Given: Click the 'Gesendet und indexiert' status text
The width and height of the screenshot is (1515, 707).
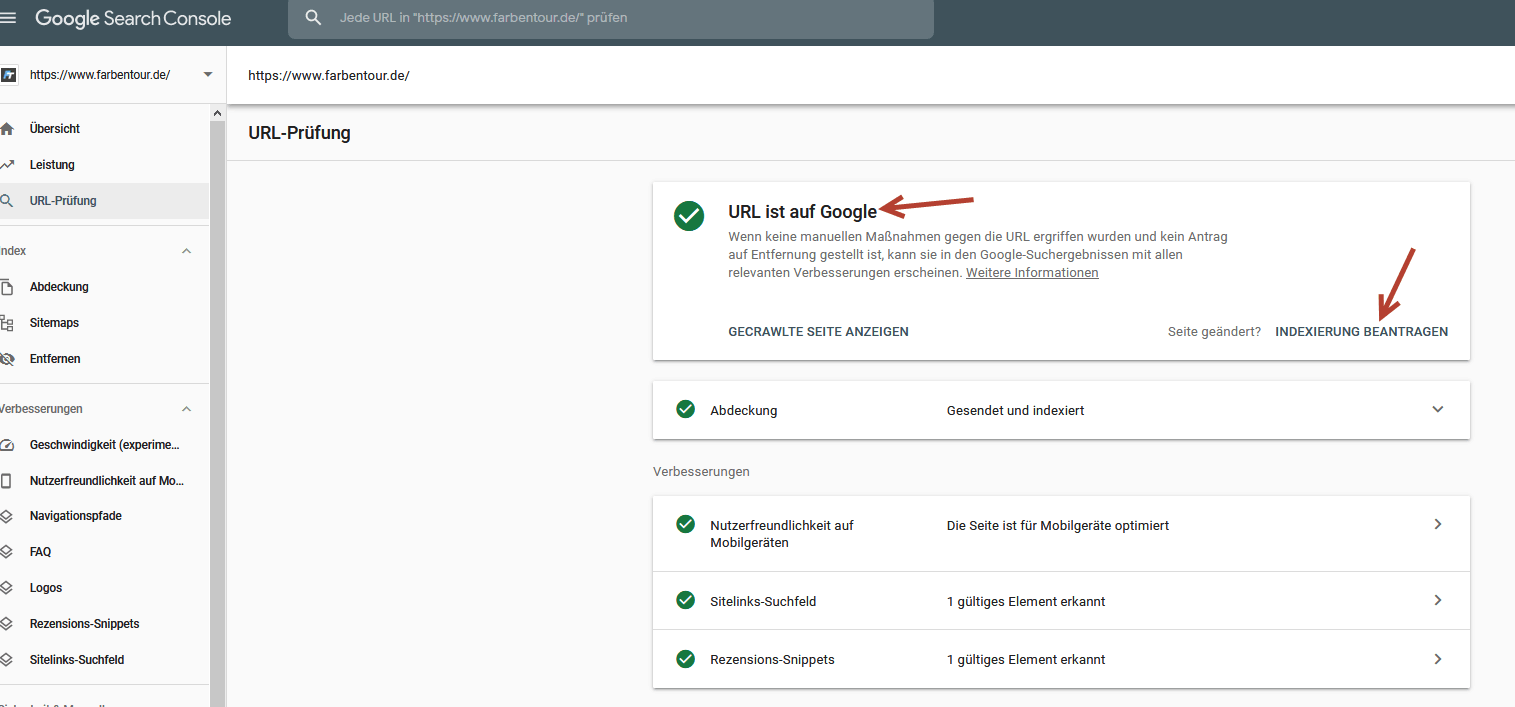Looking at the screenshot, I should click(x=1015, y=410).
